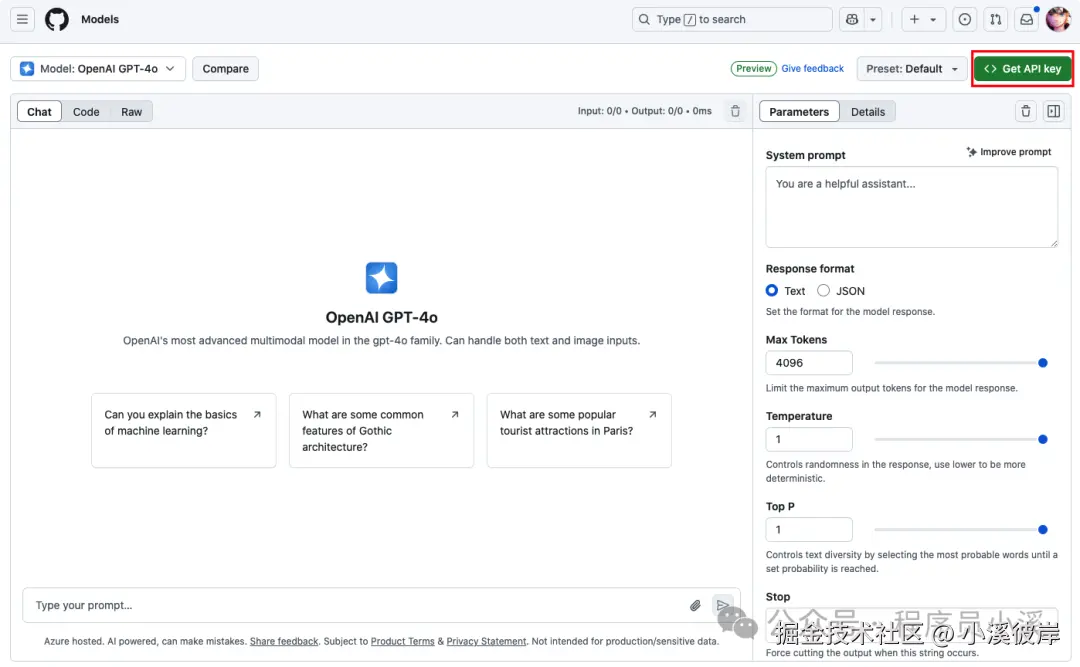The width and height of the screenshot is (1080, 667).
Task: Adjust the Top P slider handle
Action: click(x=1043, y=530)
